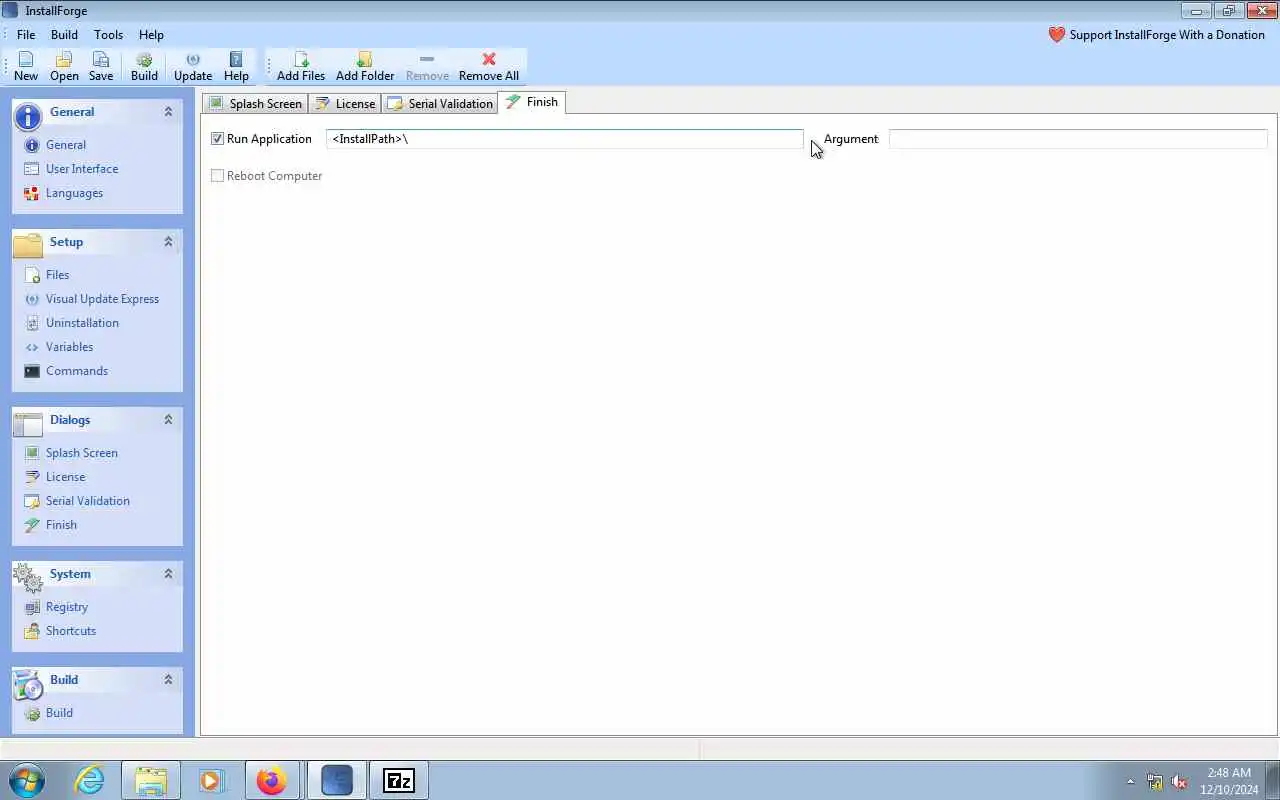Show hidden system tray icons arrow
This screenshot has width=1280, height=800.
(x=1131, y=782)
